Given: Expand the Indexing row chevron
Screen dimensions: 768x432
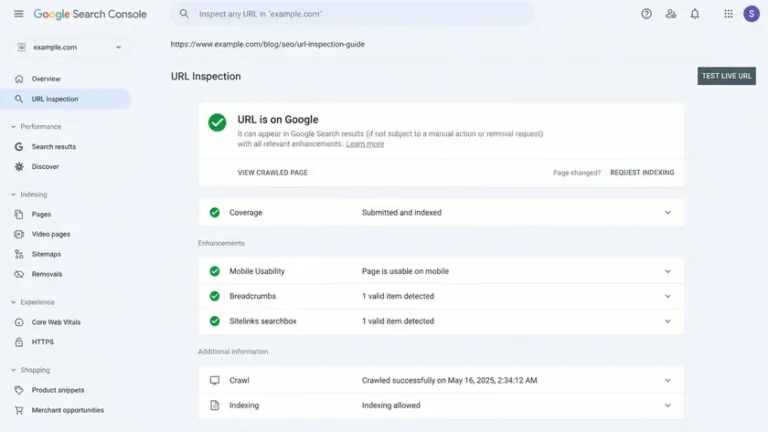Looking at the screenshot, I should tap(668, 405).
